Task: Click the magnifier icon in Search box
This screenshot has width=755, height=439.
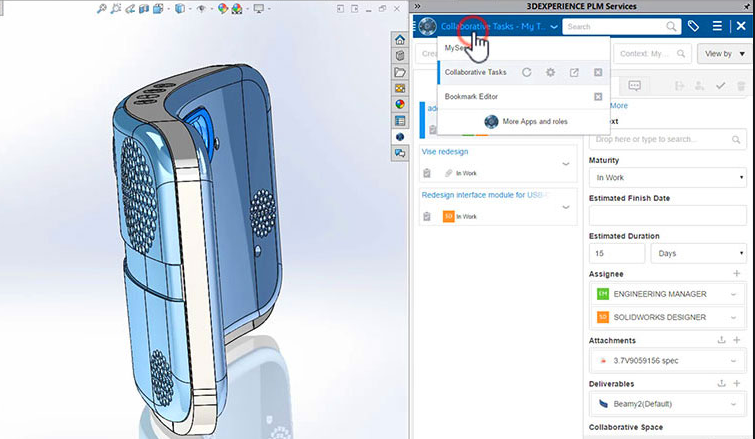Action: click(671, 26)
